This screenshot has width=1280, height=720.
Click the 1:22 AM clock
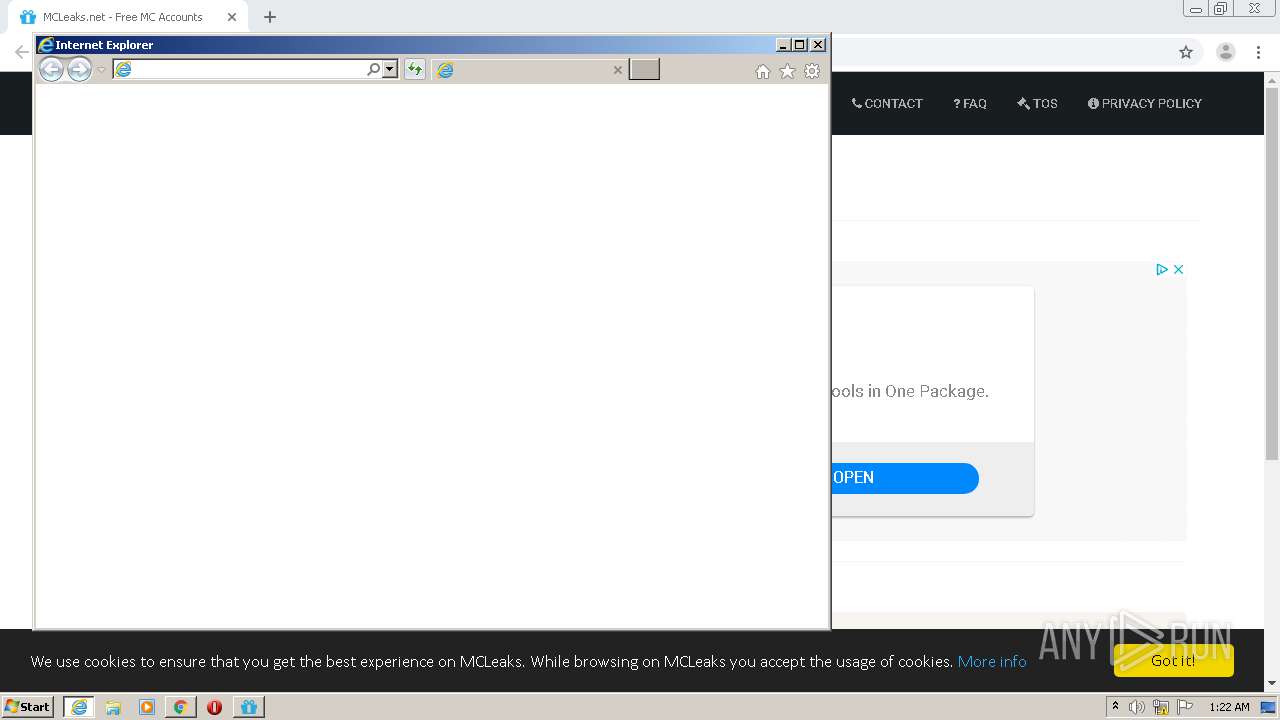coord(1229,707)
